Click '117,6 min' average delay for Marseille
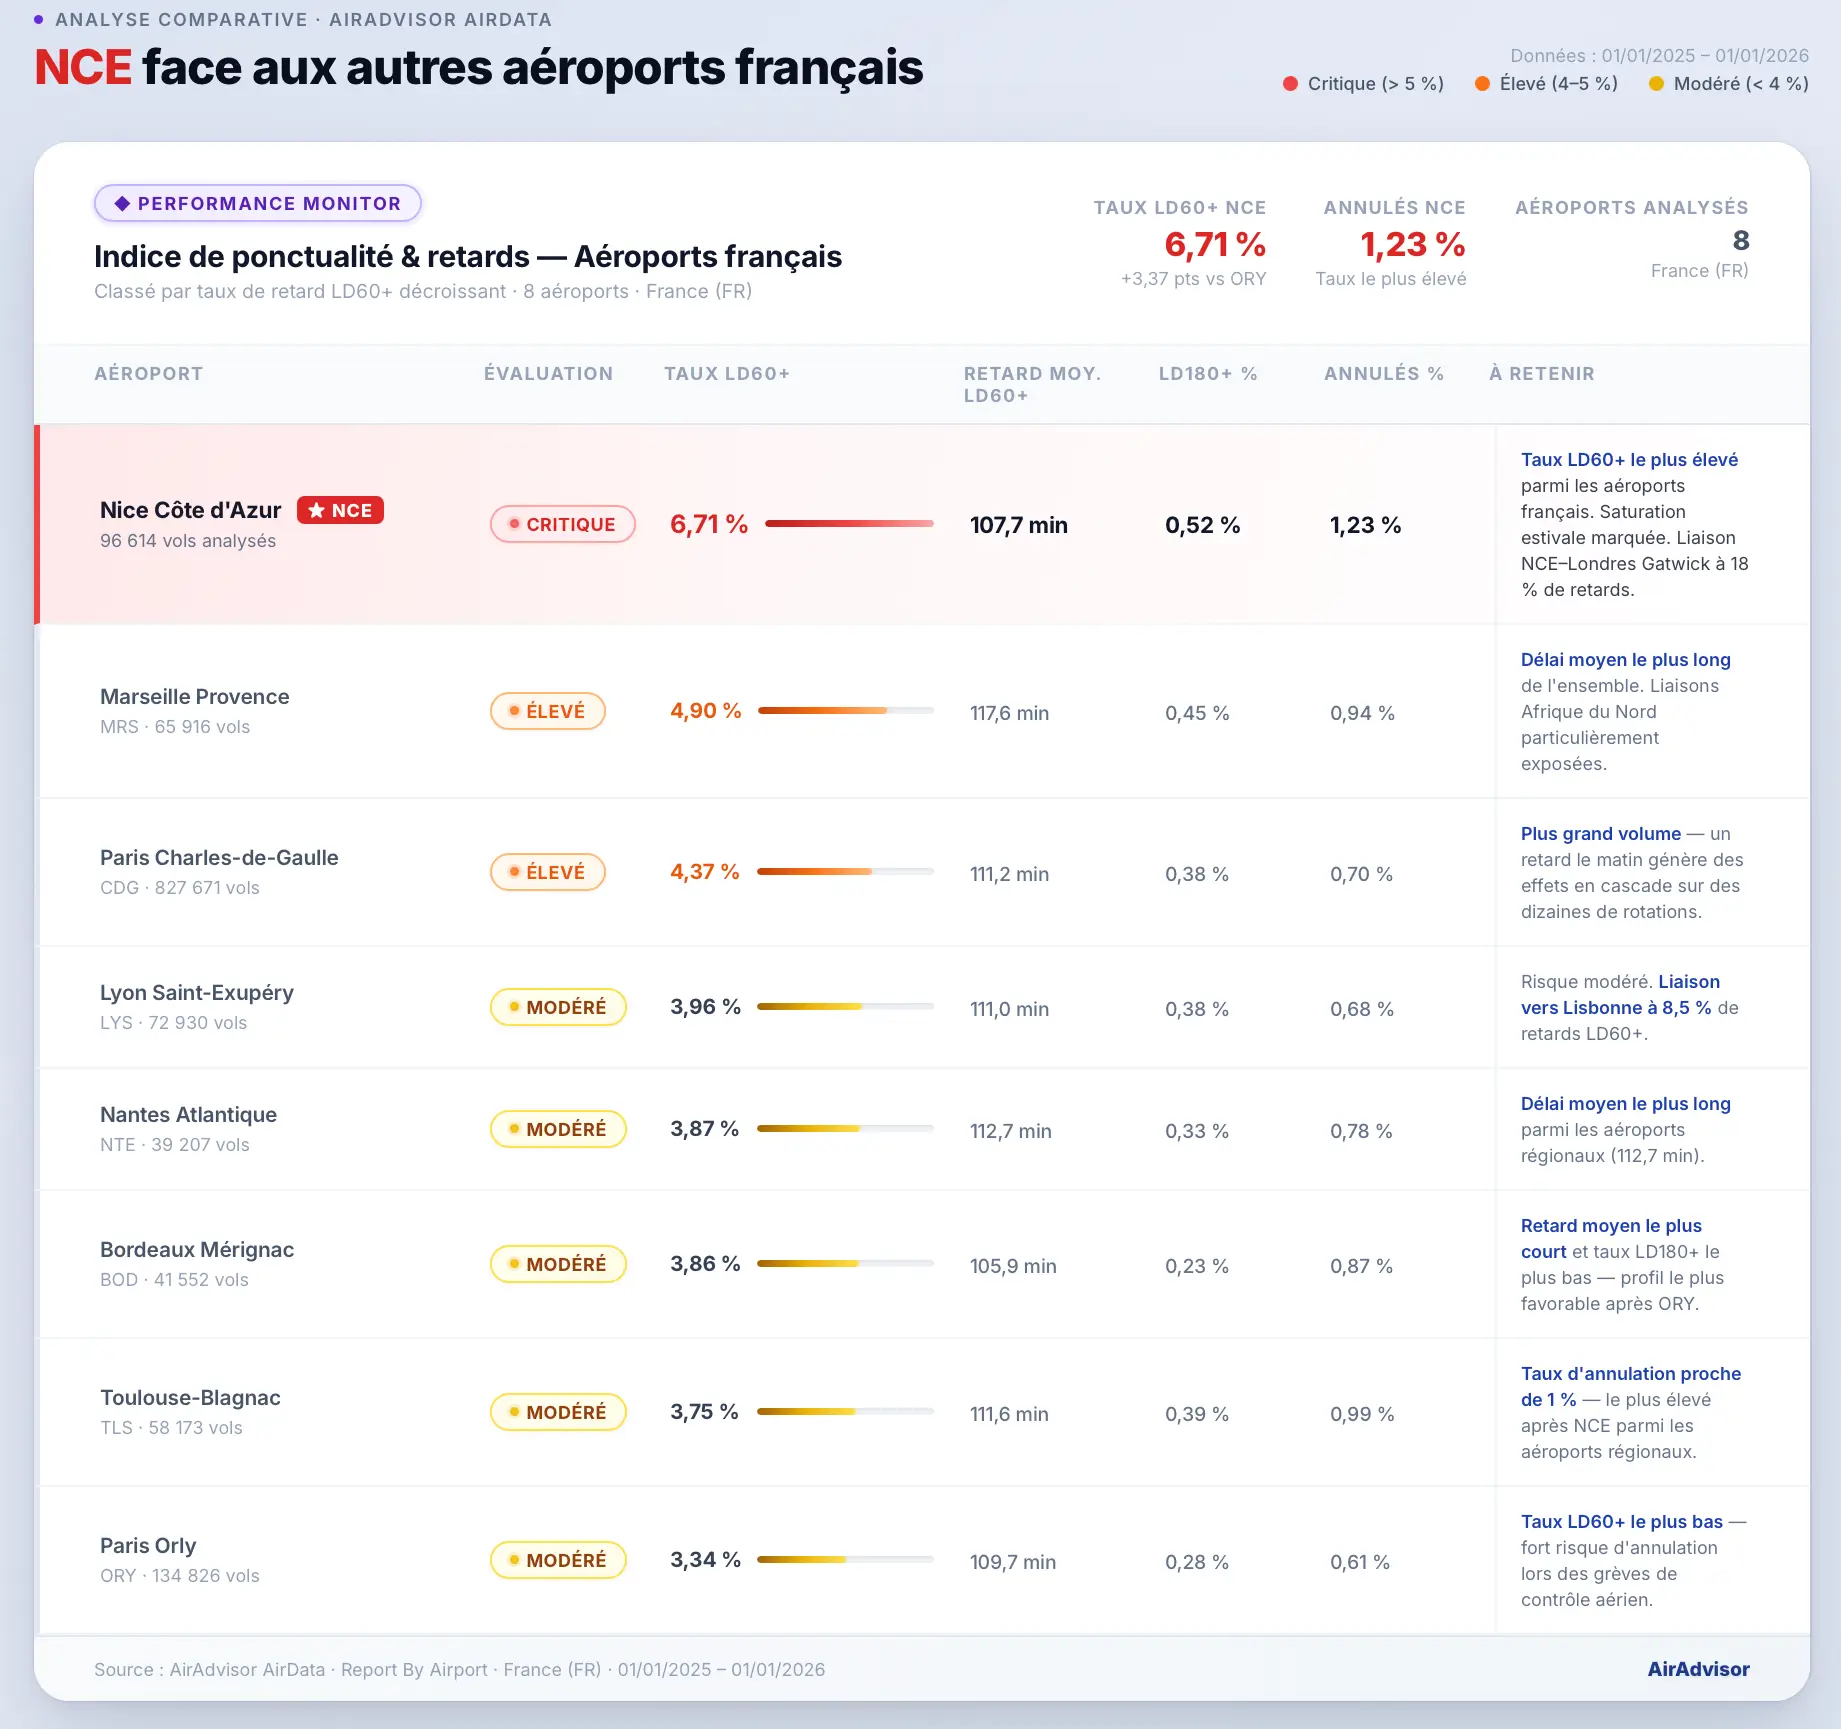Viewport: 1841px width, 1729px height. [1009, 713]
